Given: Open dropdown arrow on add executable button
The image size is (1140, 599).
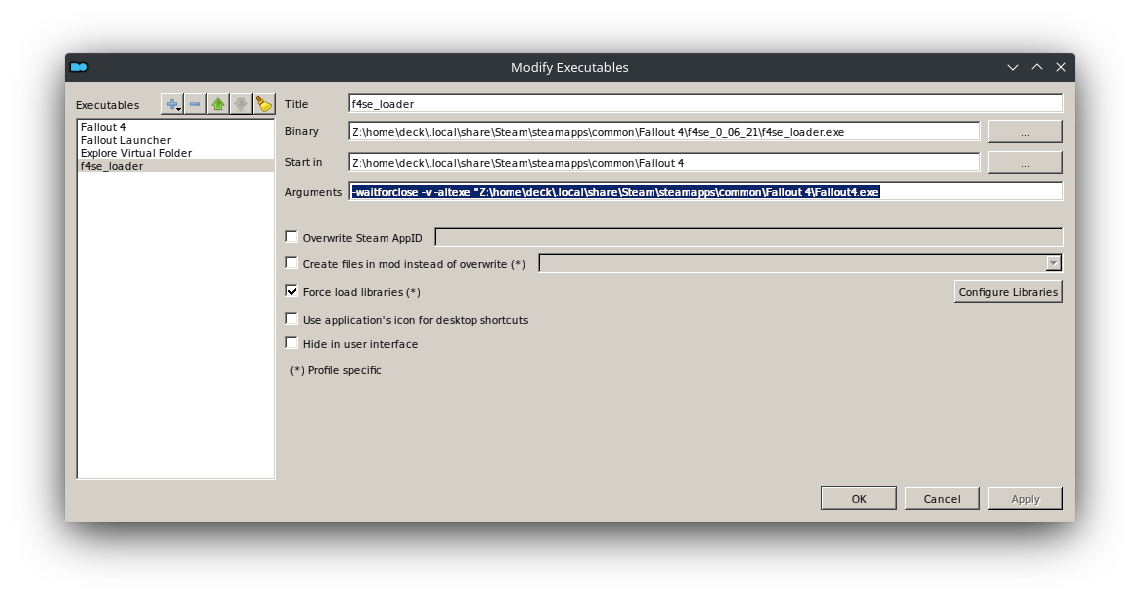Looking at the screenshot, I should [178, 110].
